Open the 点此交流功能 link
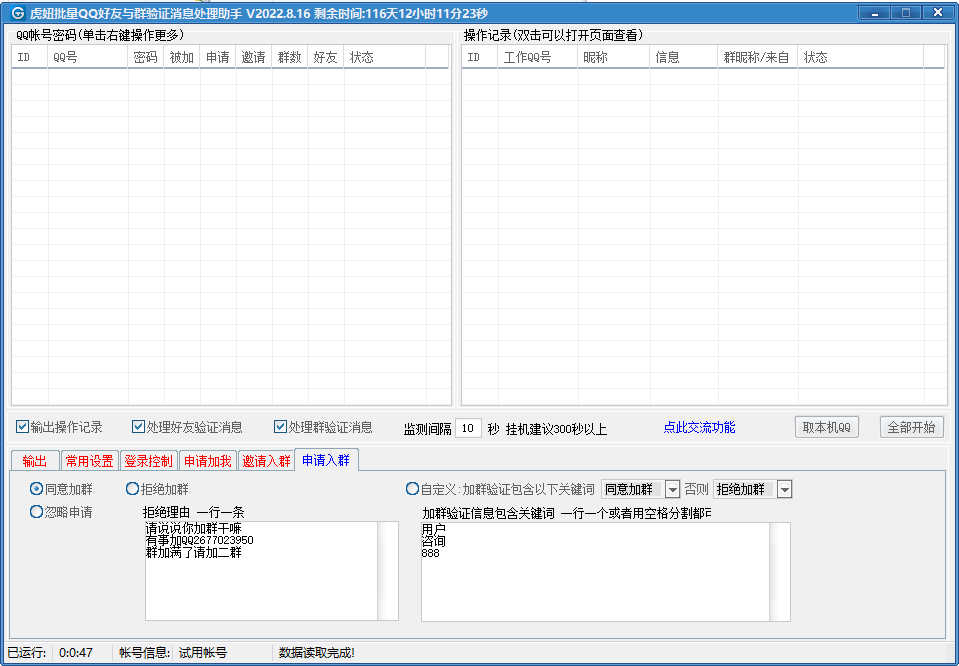Image resolution: width=959 pixels, height=666 pixels. pos(699,427)
